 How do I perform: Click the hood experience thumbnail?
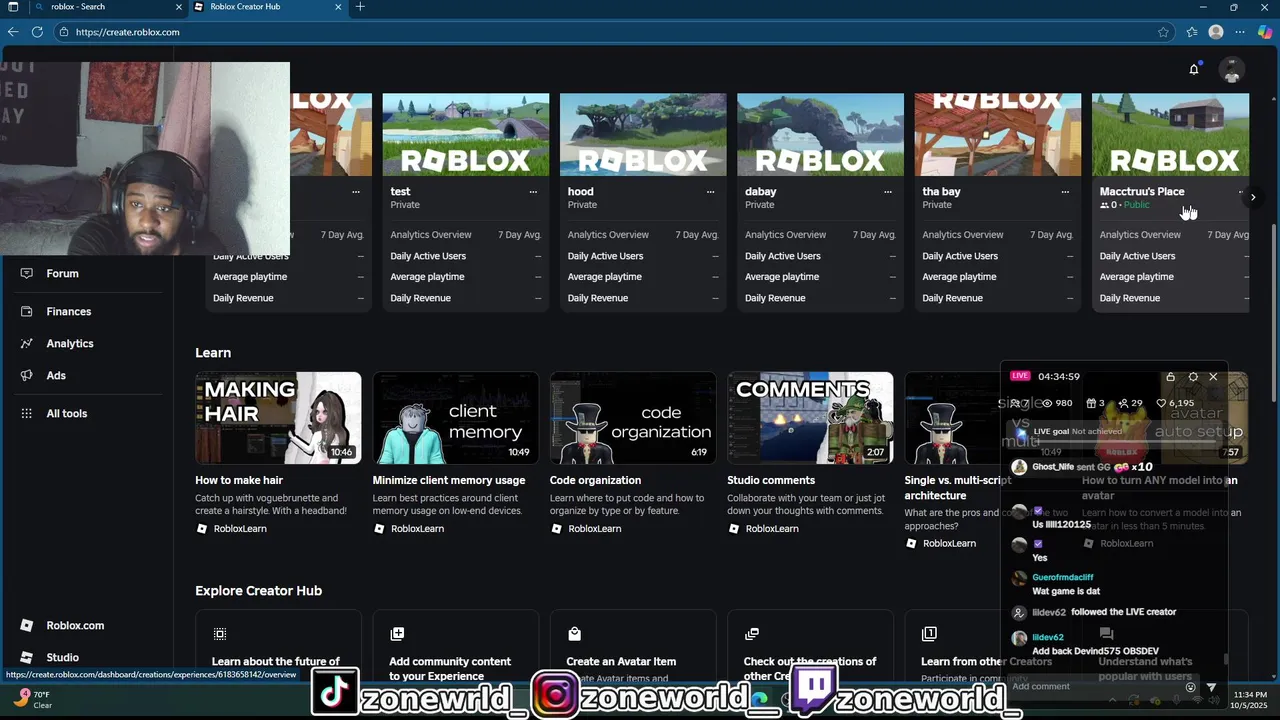click(x=643, y=135)
